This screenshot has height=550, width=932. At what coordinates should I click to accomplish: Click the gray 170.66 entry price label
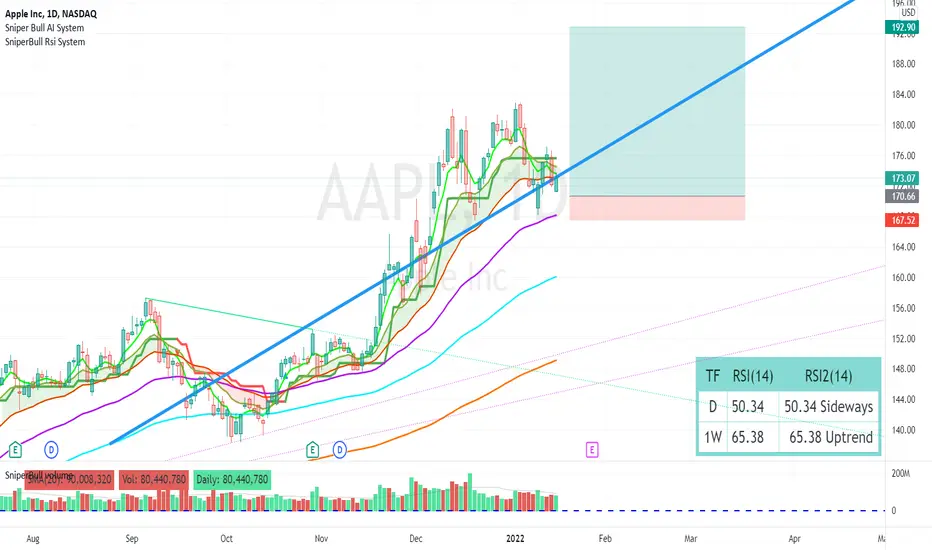point(902,196)
